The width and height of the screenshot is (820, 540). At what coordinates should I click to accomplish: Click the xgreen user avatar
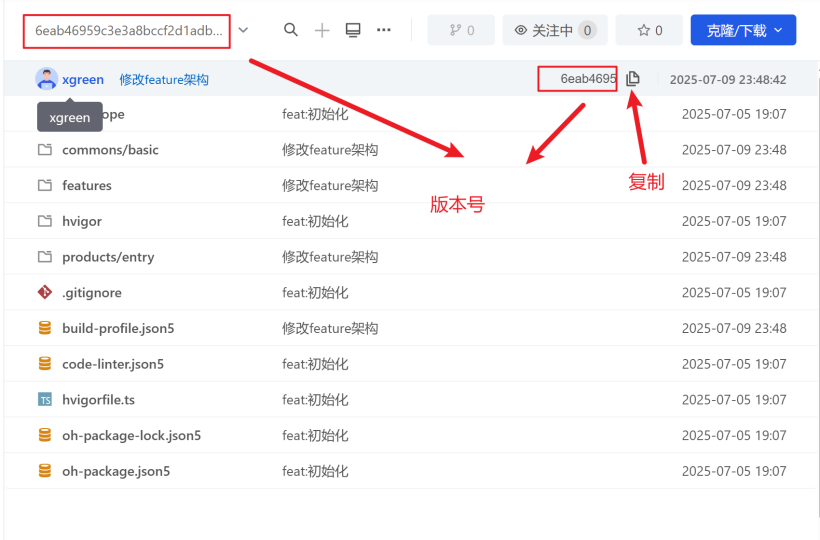(46, 79)
